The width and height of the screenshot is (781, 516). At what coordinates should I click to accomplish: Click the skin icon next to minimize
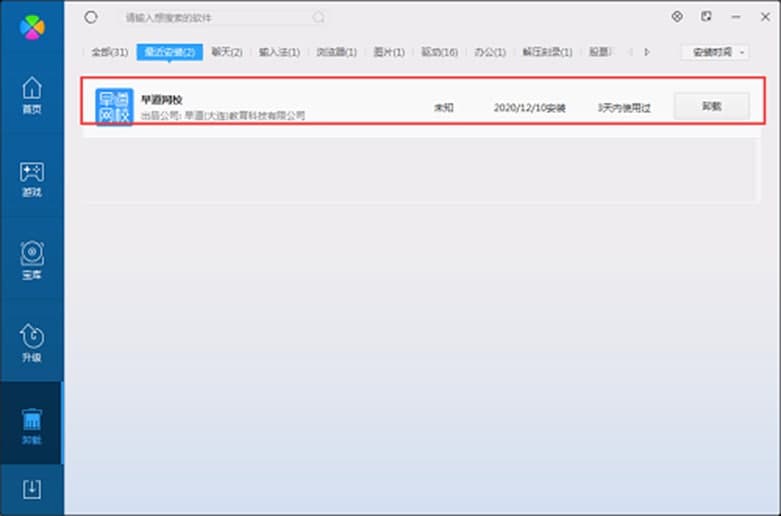click(707, 17)
